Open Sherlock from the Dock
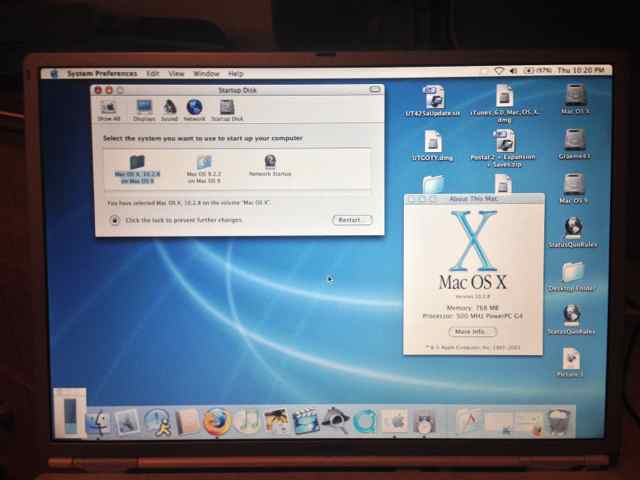 tap(335, 421)
